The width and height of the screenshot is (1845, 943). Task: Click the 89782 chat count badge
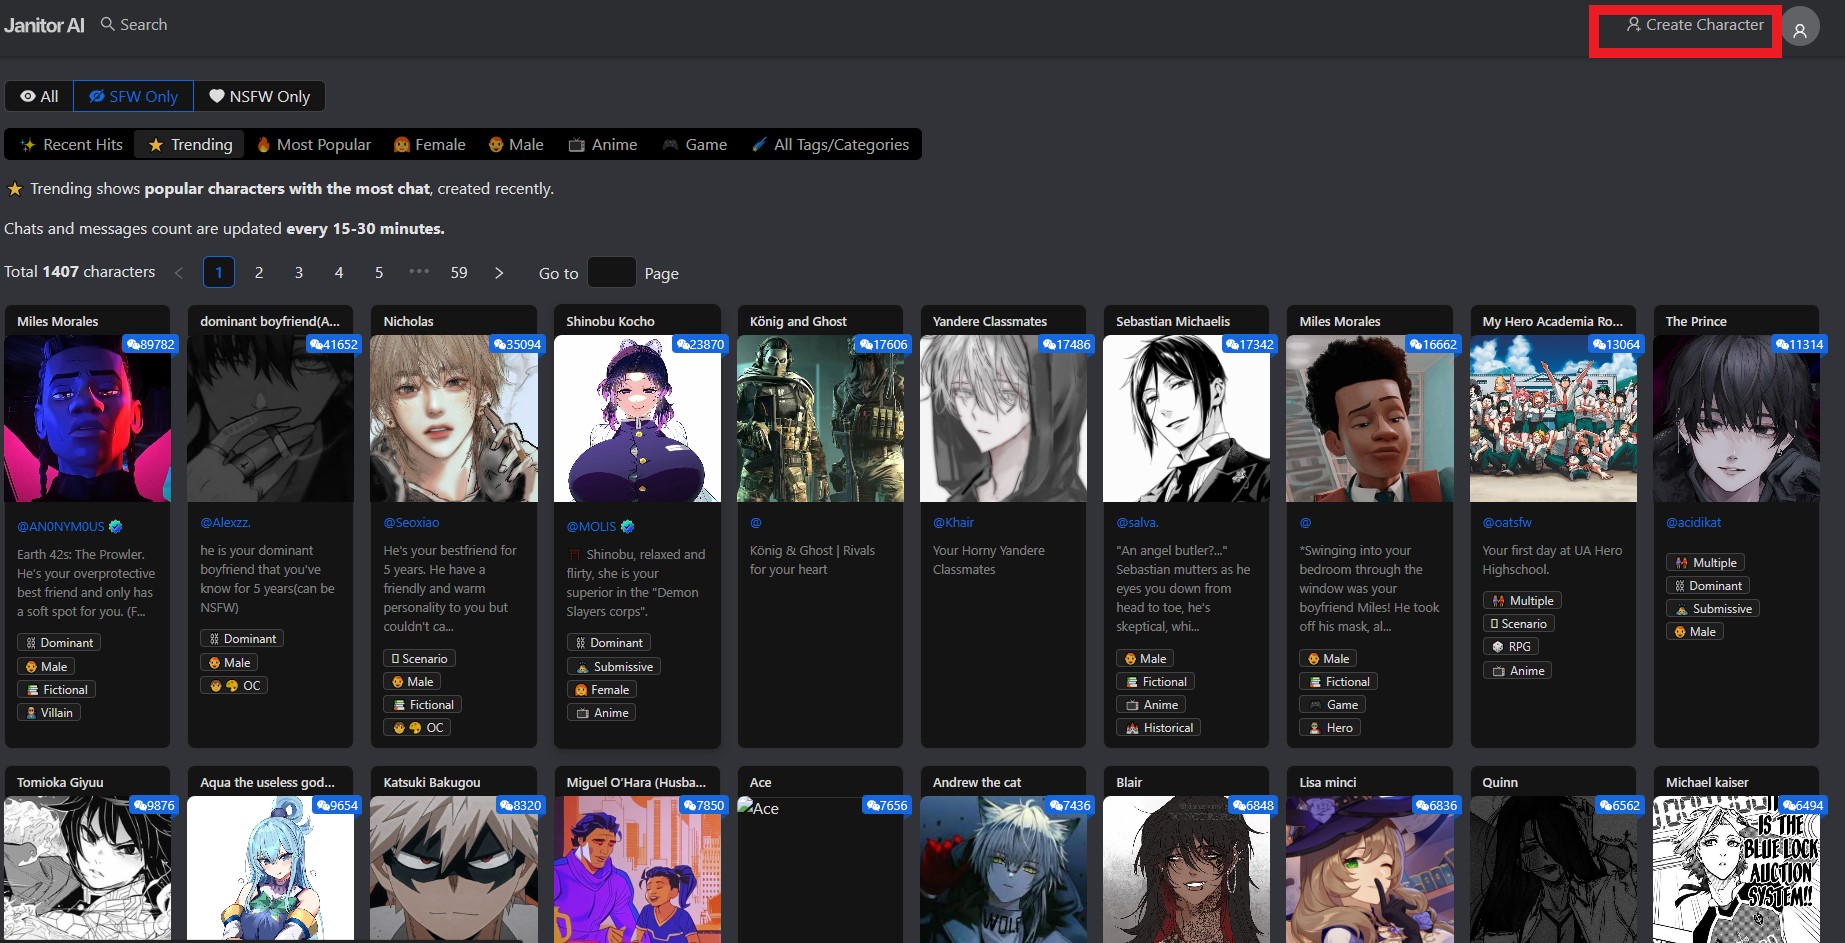tap(150, 344)
